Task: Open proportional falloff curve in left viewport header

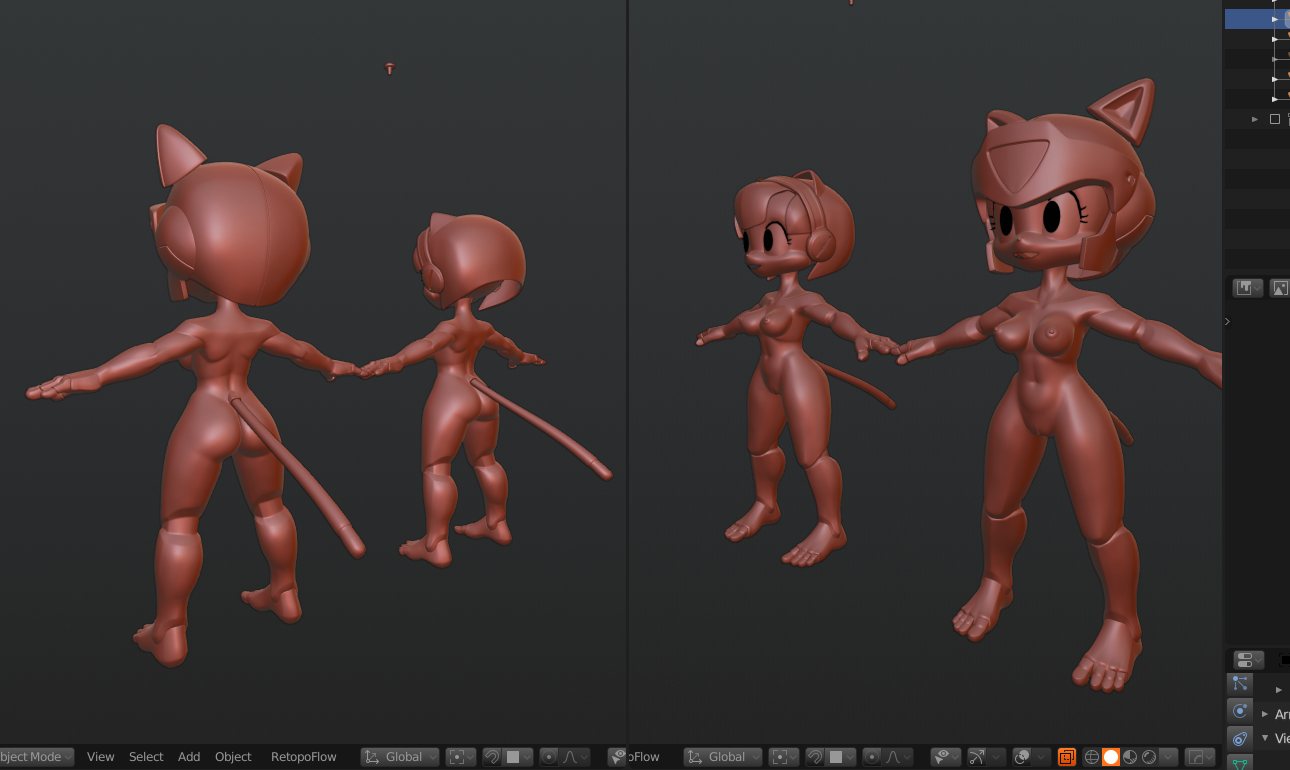Action: click(x=575, y=757)
